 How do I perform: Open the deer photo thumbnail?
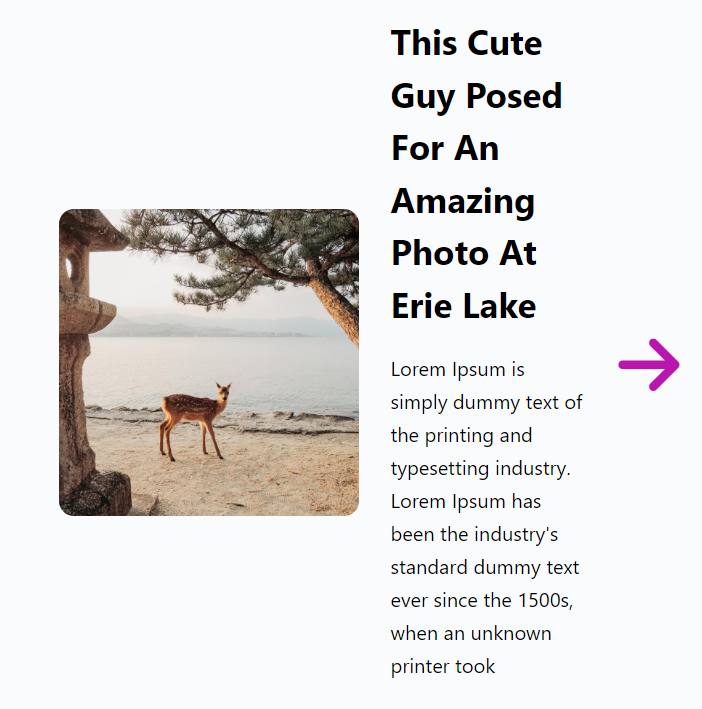tap(208, 362)
